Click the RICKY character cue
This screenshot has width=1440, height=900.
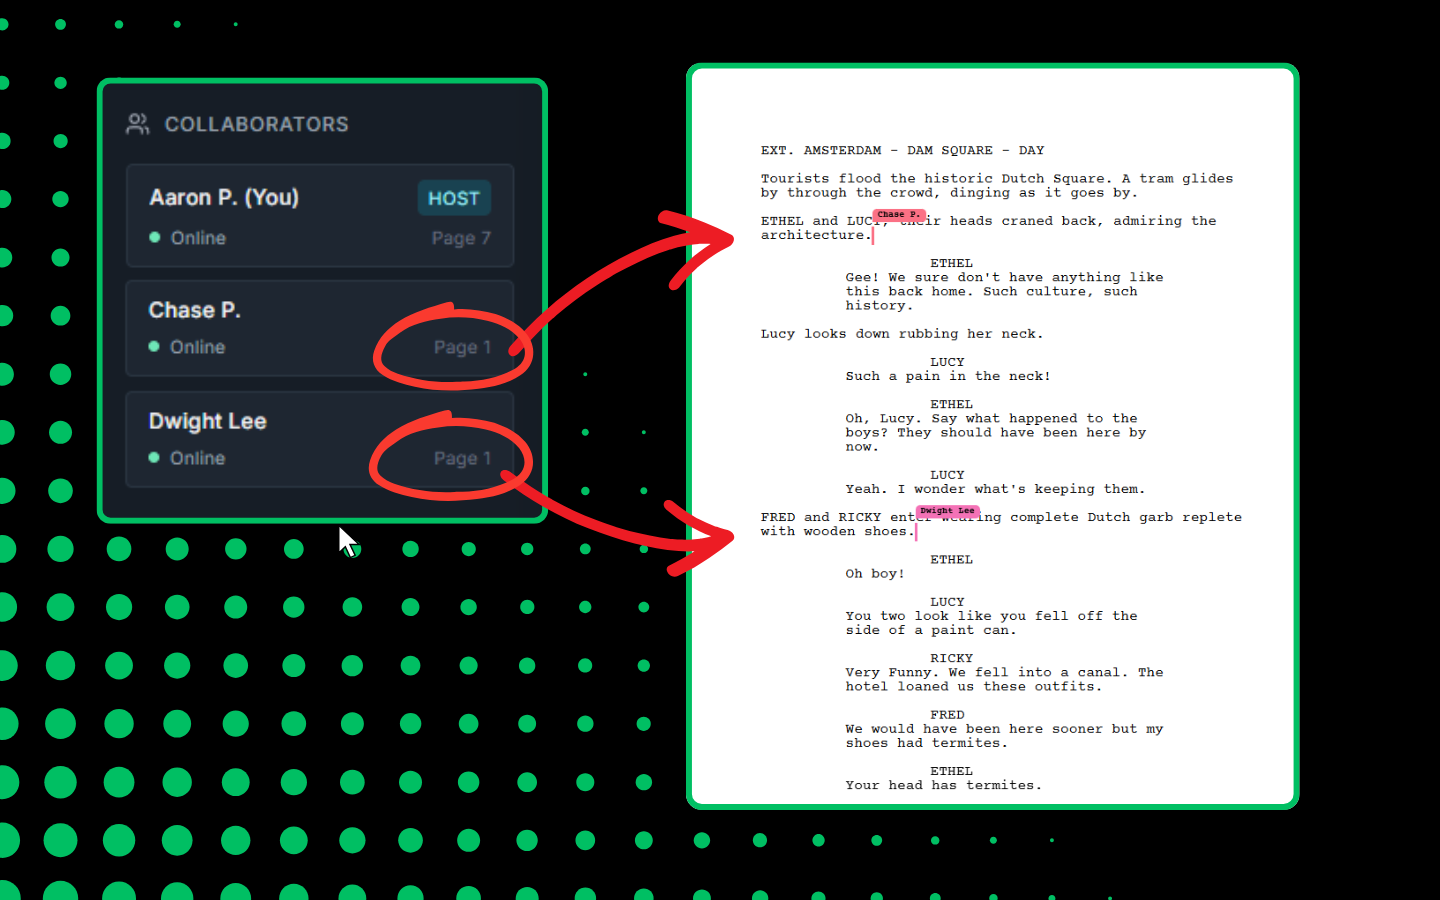[x=951, y=659]
